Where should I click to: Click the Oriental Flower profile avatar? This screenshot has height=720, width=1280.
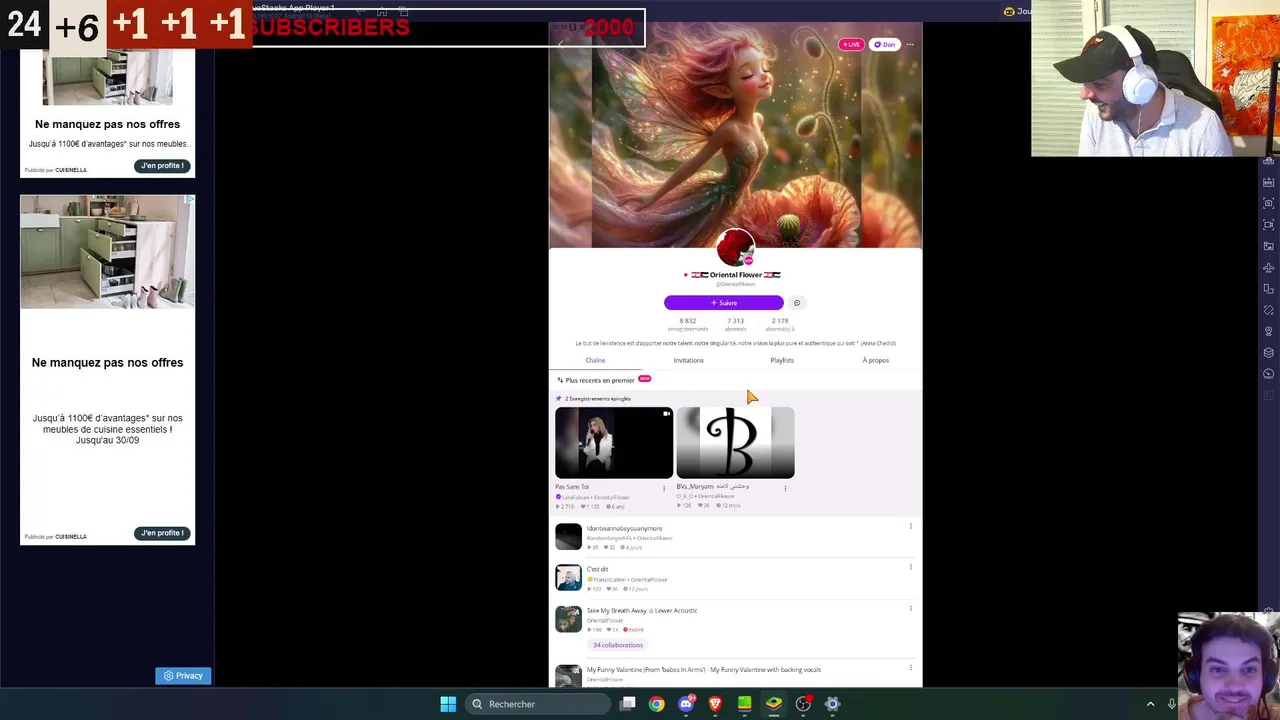735,247
